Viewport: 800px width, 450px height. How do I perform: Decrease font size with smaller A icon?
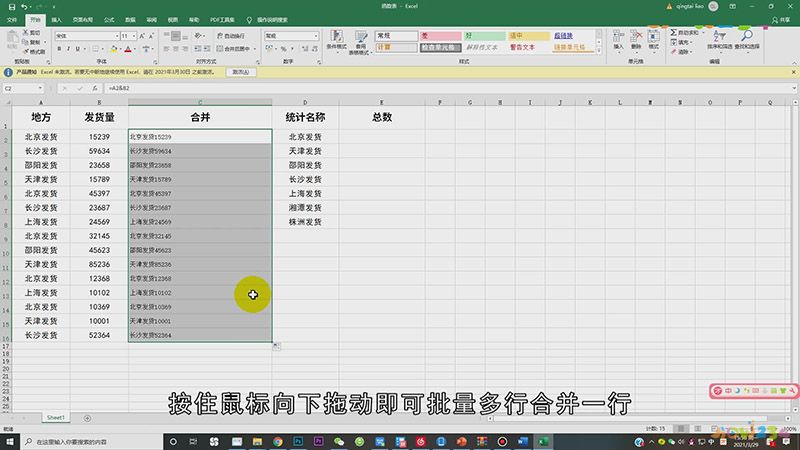point(151,36)
